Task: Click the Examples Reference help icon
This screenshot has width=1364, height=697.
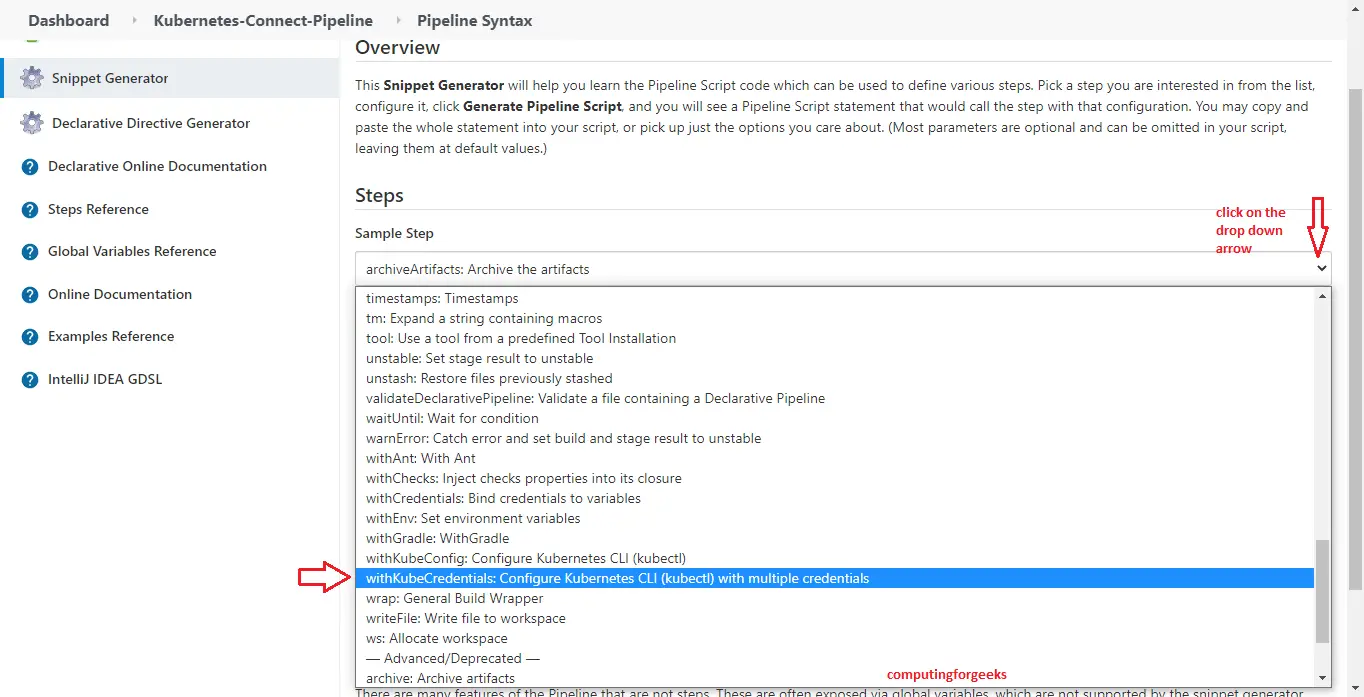Action: point(30,337)
